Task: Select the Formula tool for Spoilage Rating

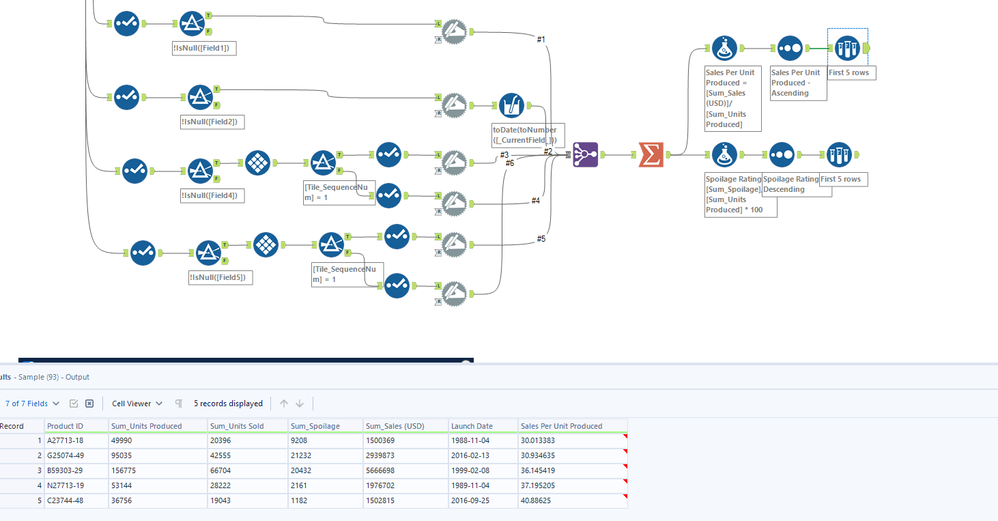Action: click(724, 155)
